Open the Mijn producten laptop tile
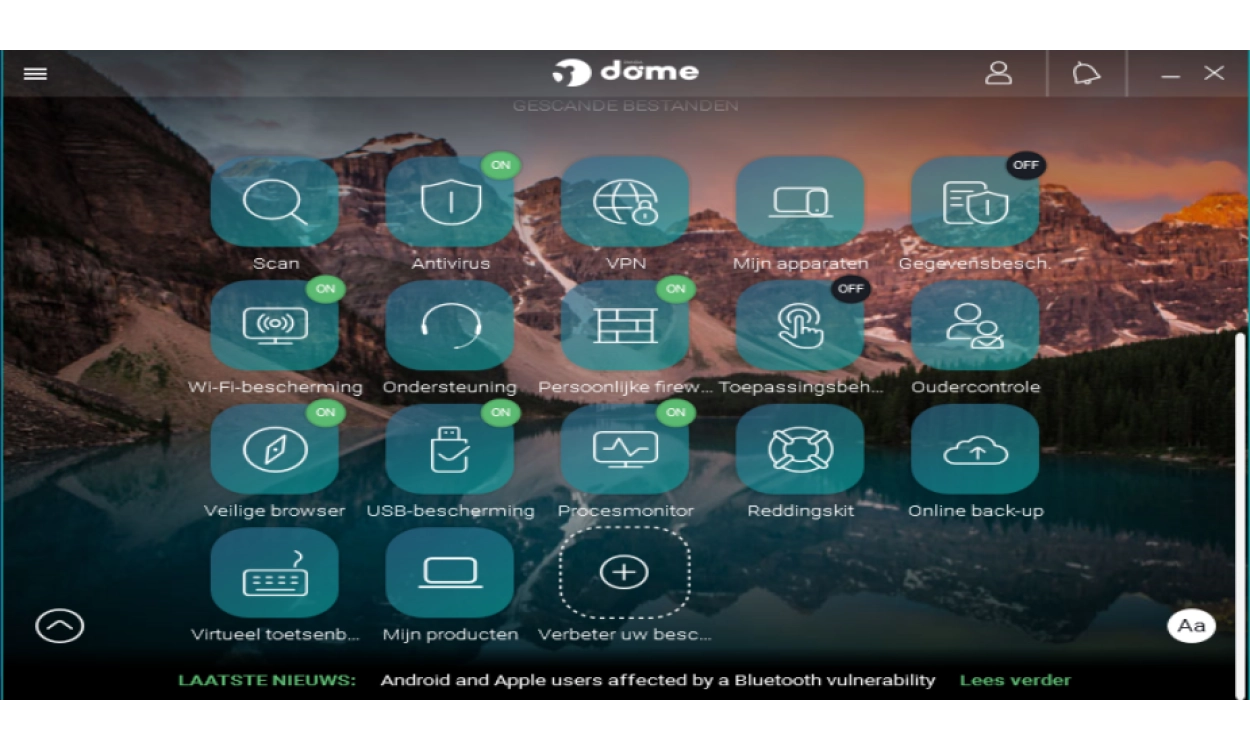 pyautogui.click(x=450, y=573)
